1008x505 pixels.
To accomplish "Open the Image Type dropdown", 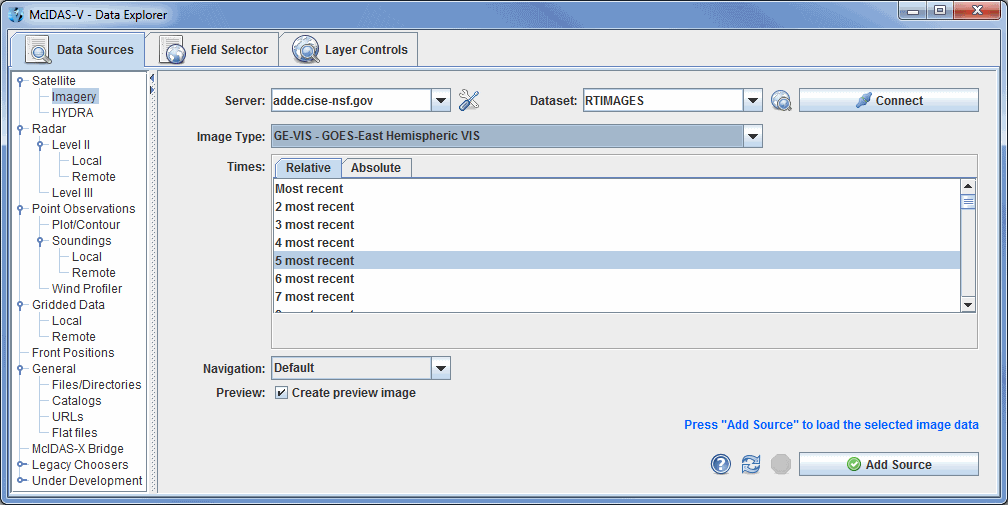I will point(753,136).
